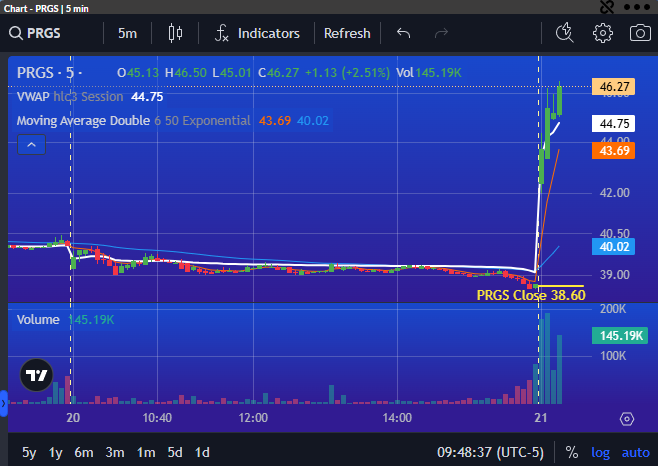Change the 5m chart interval
Image resolution: width=658 pixels, height=466 pixels.
pos(127,33)
